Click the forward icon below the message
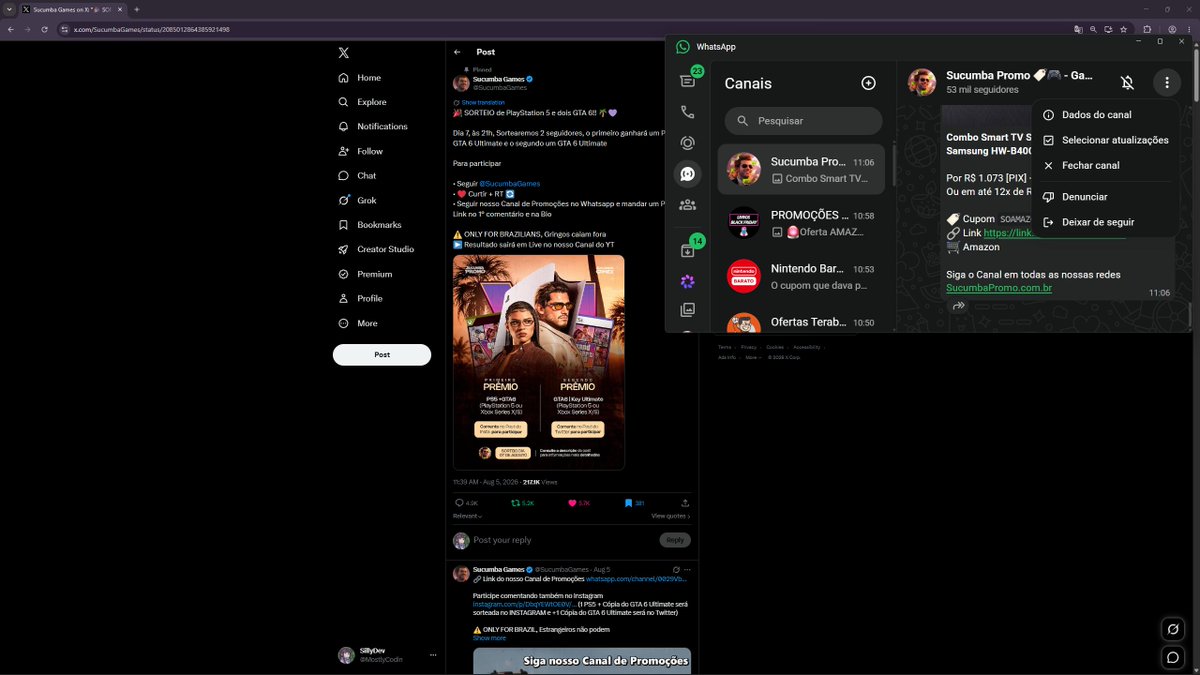Image resolution: width=1200 pixels, height=675 pixels. click(958, 306)
